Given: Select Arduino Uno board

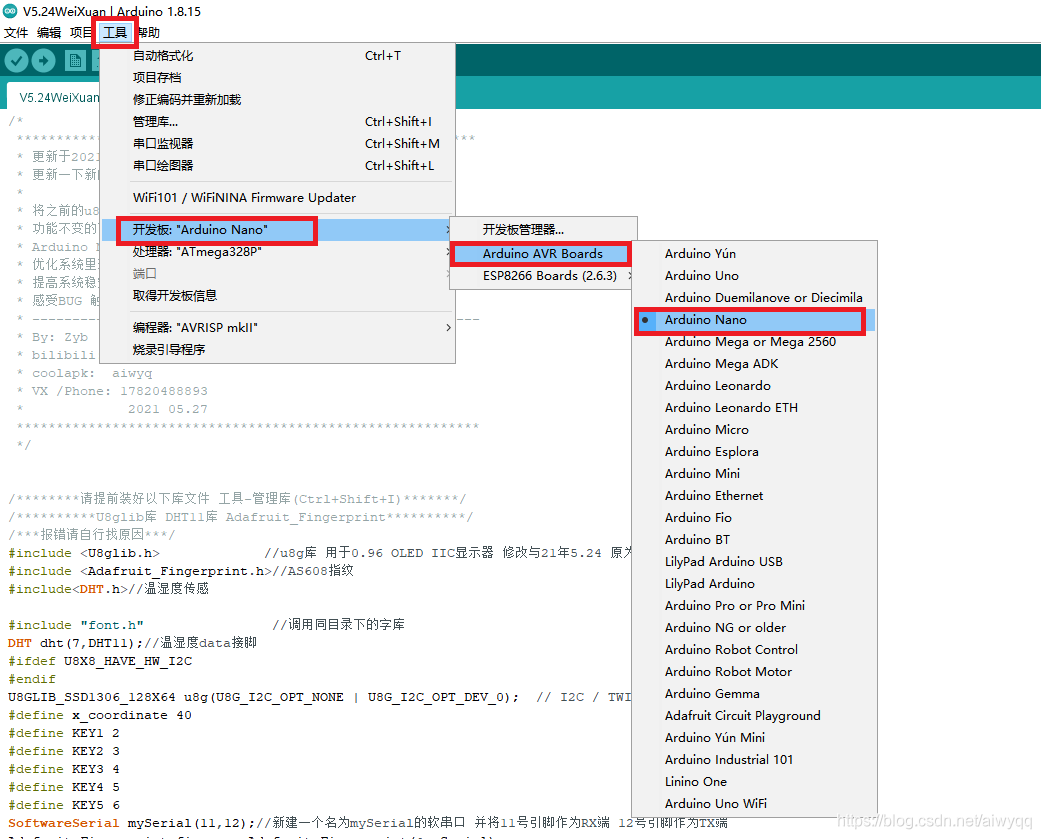Looking at the screenshot, I should coord(754,275).
